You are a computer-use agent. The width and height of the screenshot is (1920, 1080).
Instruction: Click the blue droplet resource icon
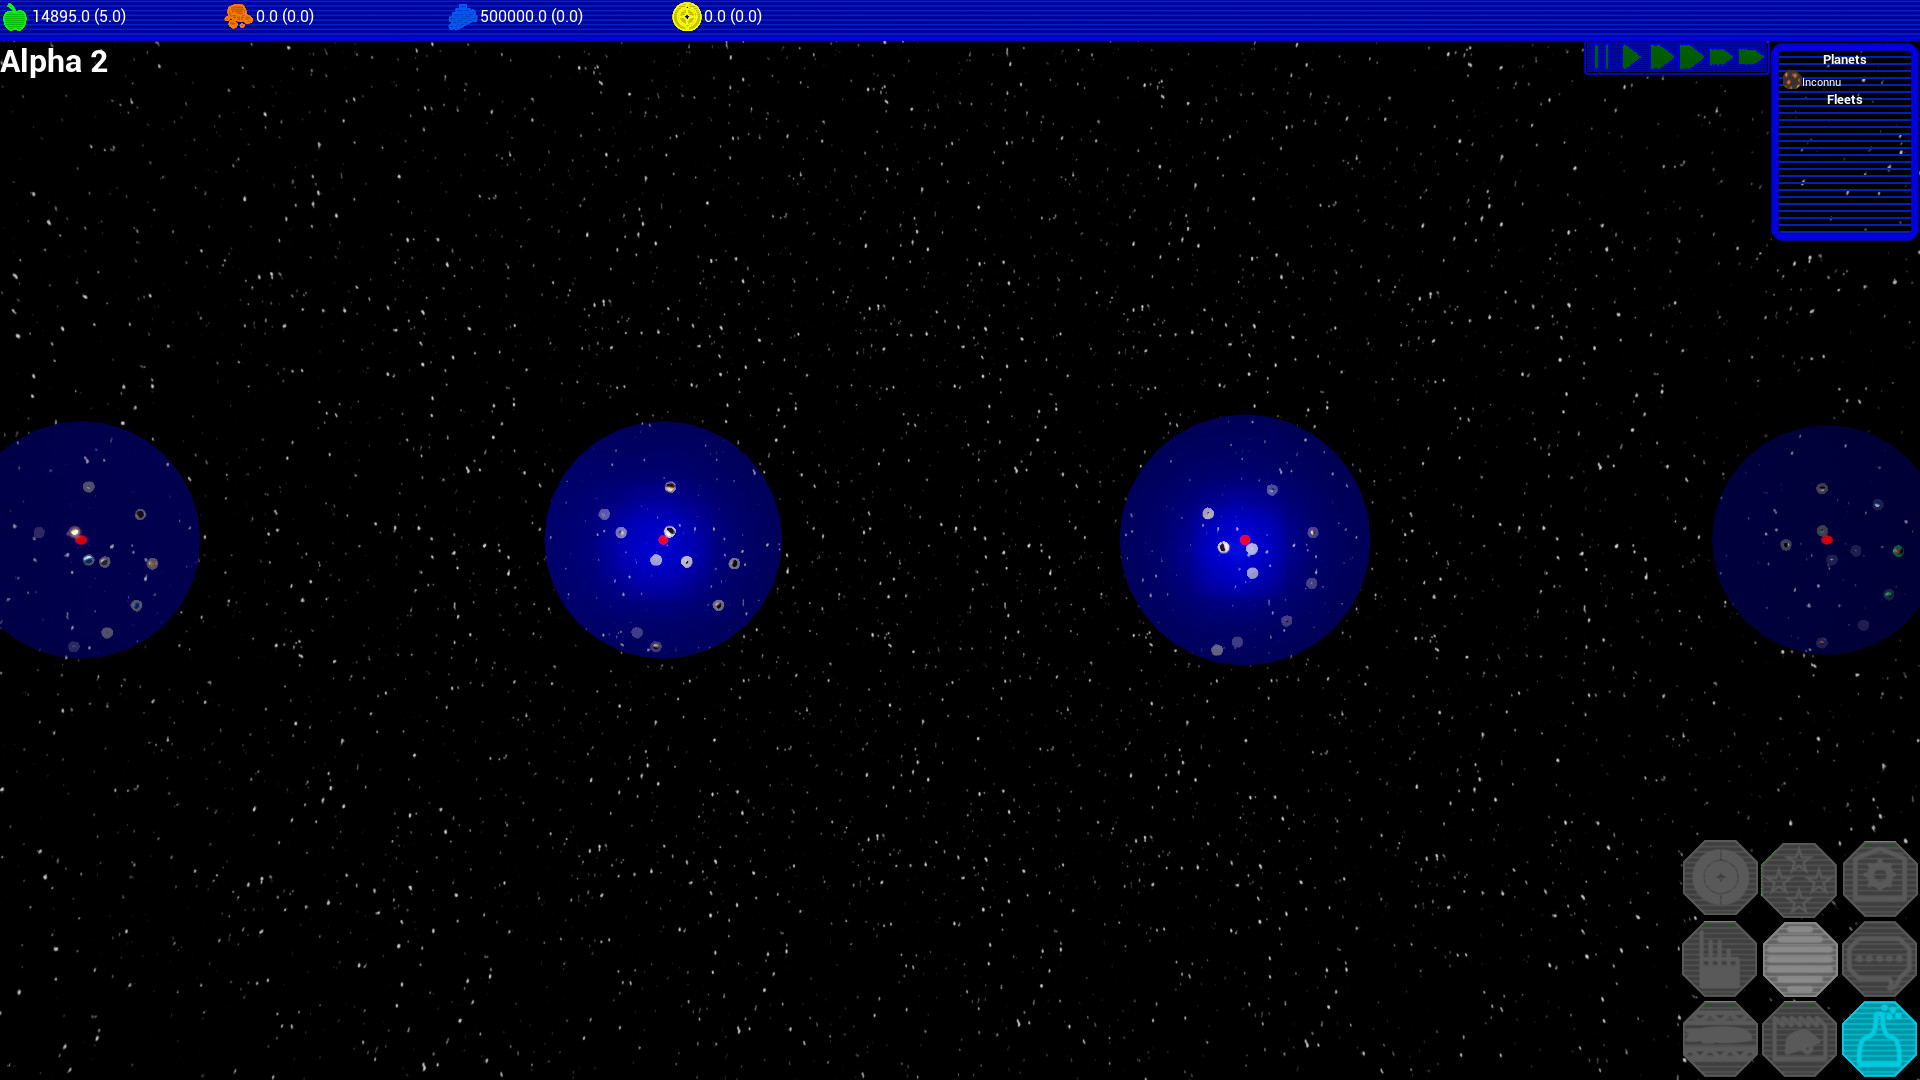(462, 17)
